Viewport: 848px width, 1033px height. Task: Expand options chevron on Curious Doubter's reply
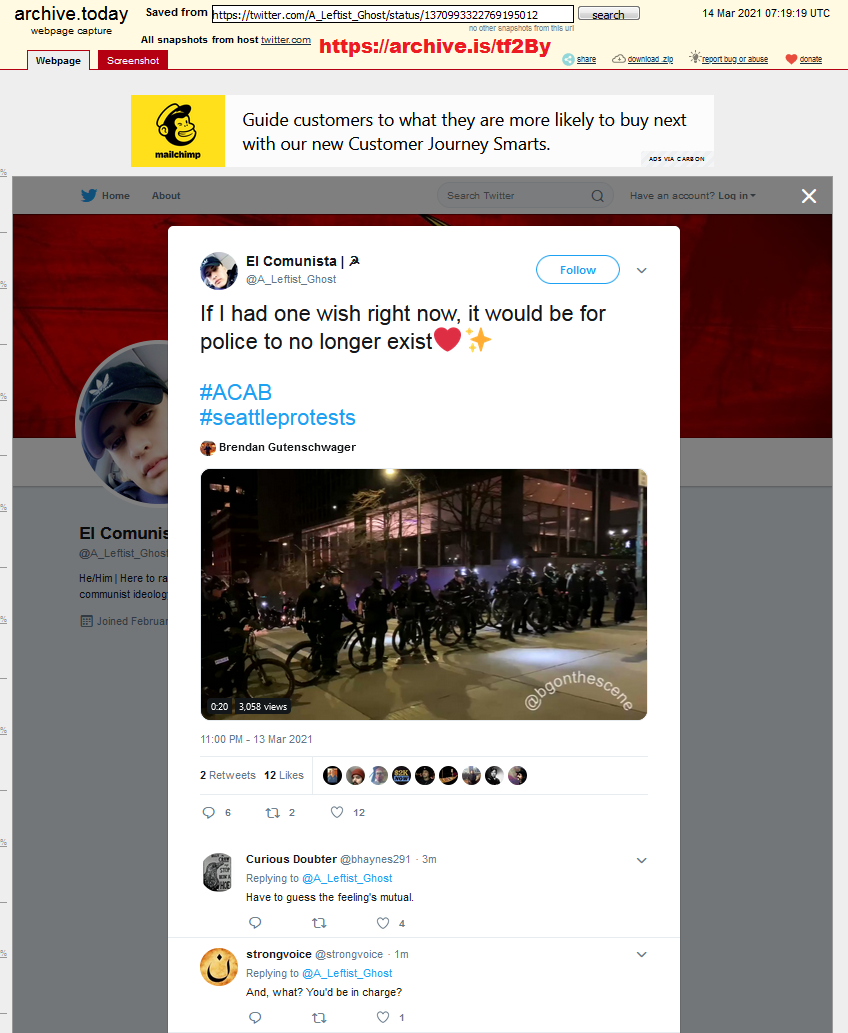pyautogui.click(x=641, y=860)
